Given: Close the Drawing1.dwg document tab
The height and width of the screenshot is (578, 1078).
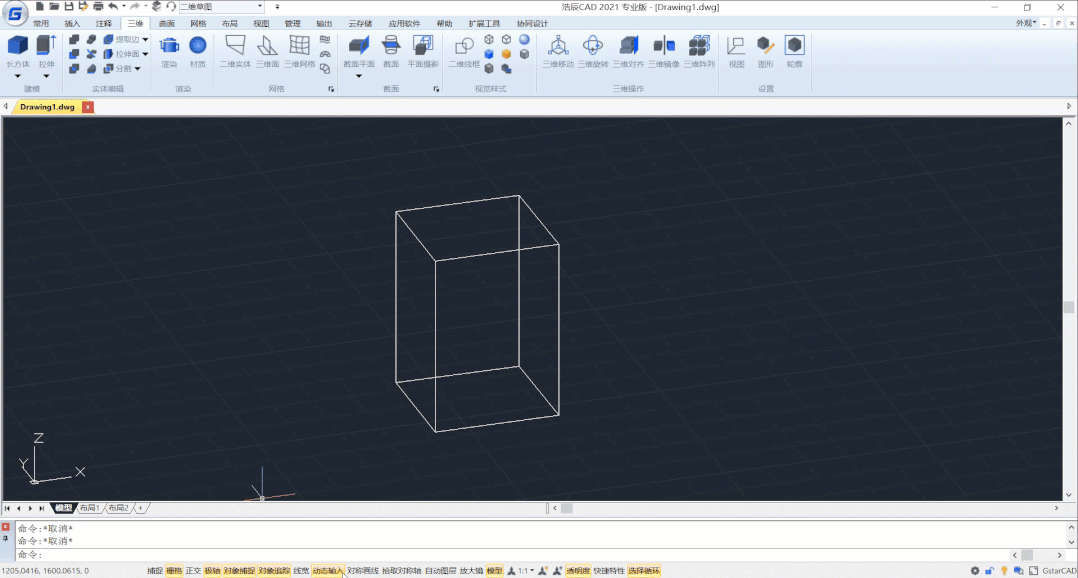Looking at the screenshot, I should (x=87, y=107).
